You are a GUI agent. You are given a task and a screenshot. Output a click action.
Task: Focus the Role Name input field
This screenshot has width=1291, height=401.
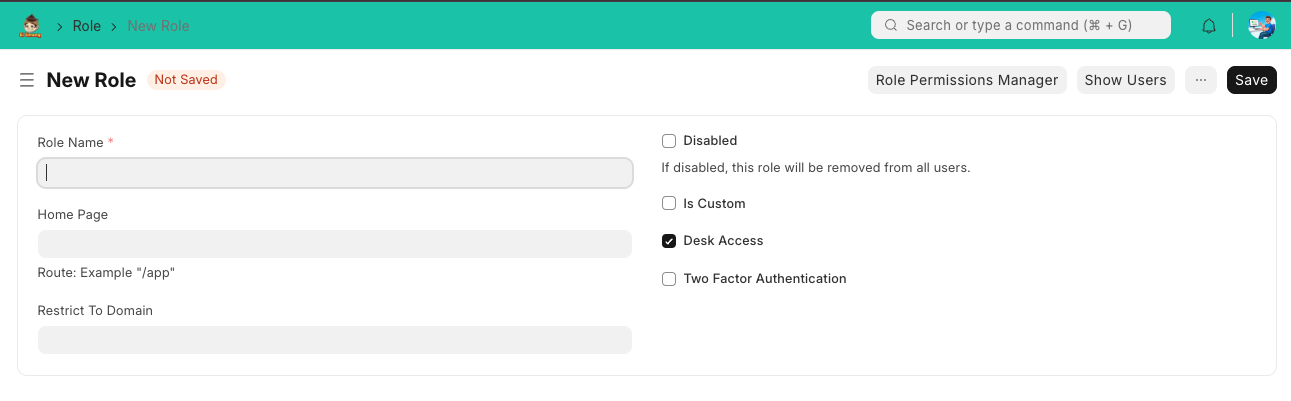(334, 173)
